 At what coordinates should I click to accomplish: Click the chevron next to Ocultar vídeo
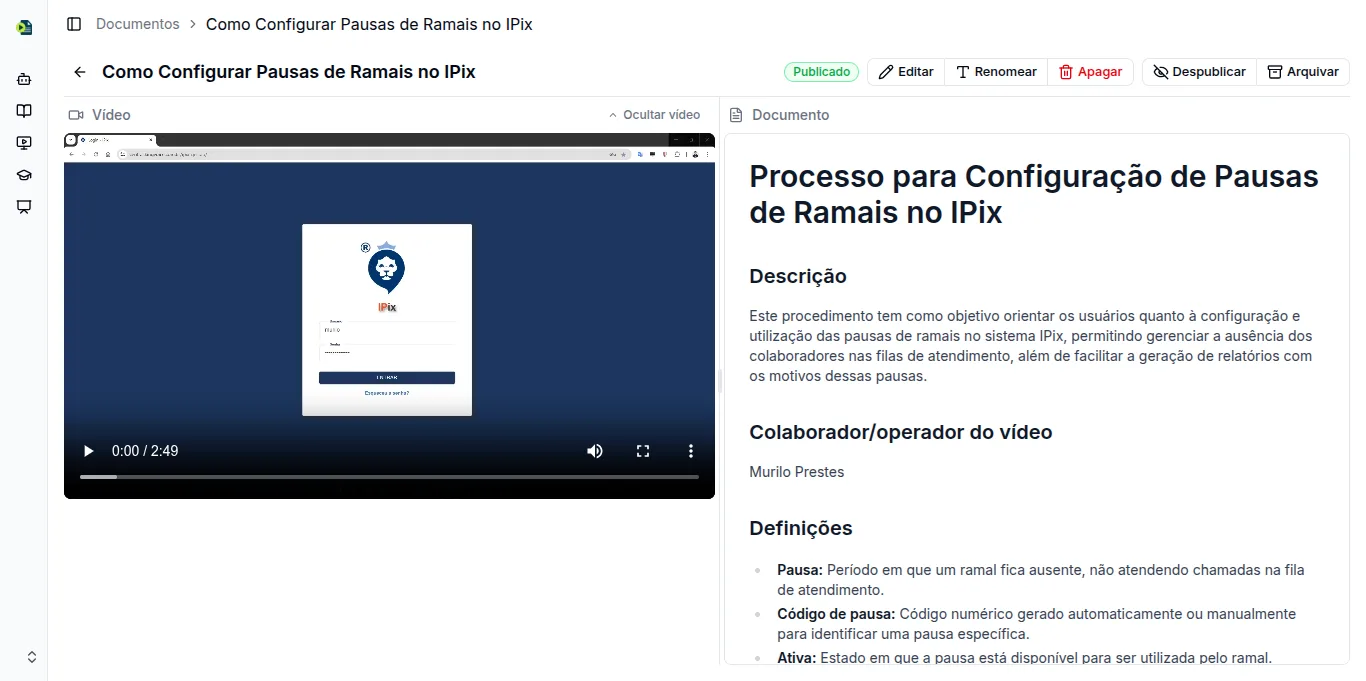[x=611, y=114]
